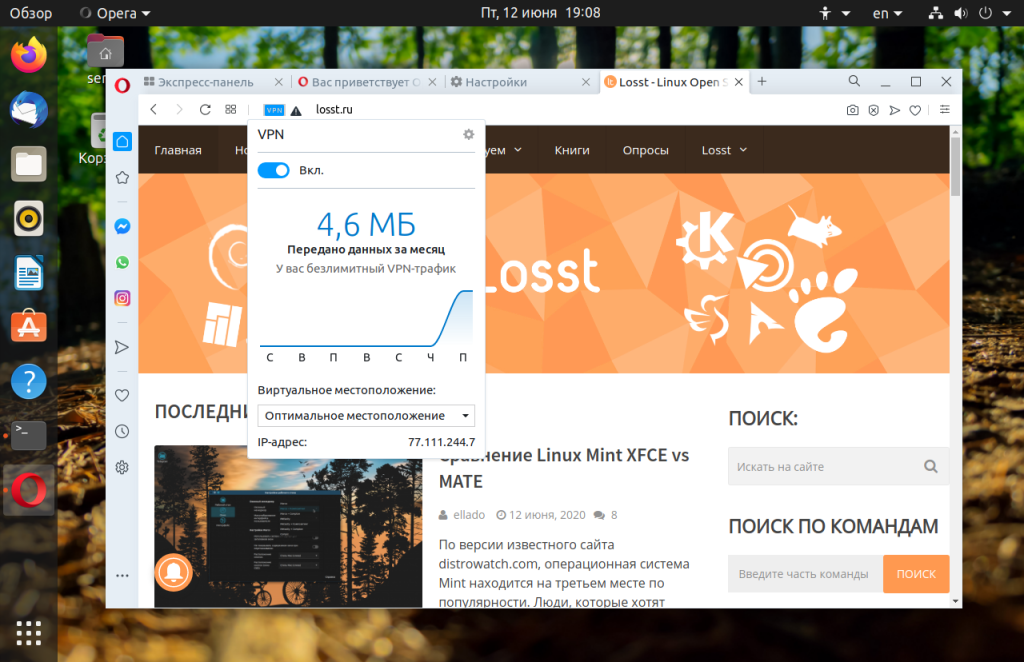Expand the Losst menu item
The image size is (1024, 662).
point(724,150)
